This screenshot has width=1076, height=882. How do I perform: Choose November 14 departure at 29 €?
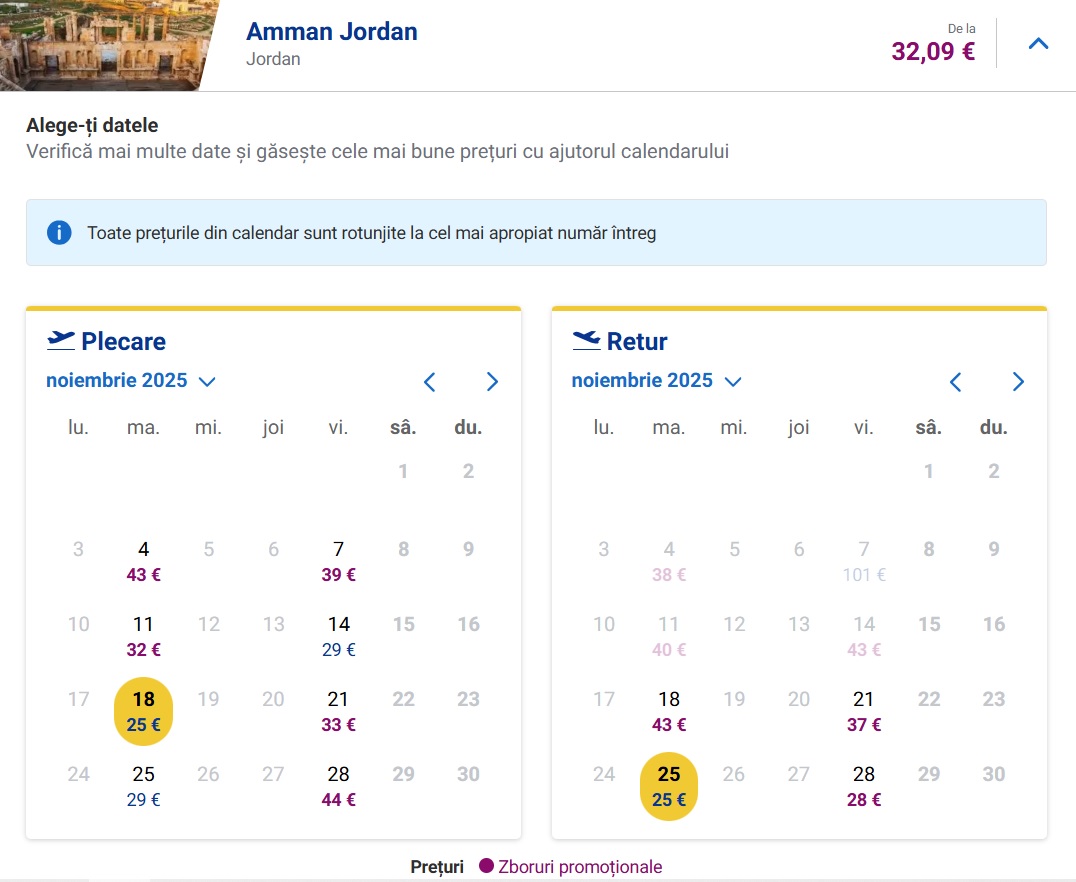click(338, 636)
